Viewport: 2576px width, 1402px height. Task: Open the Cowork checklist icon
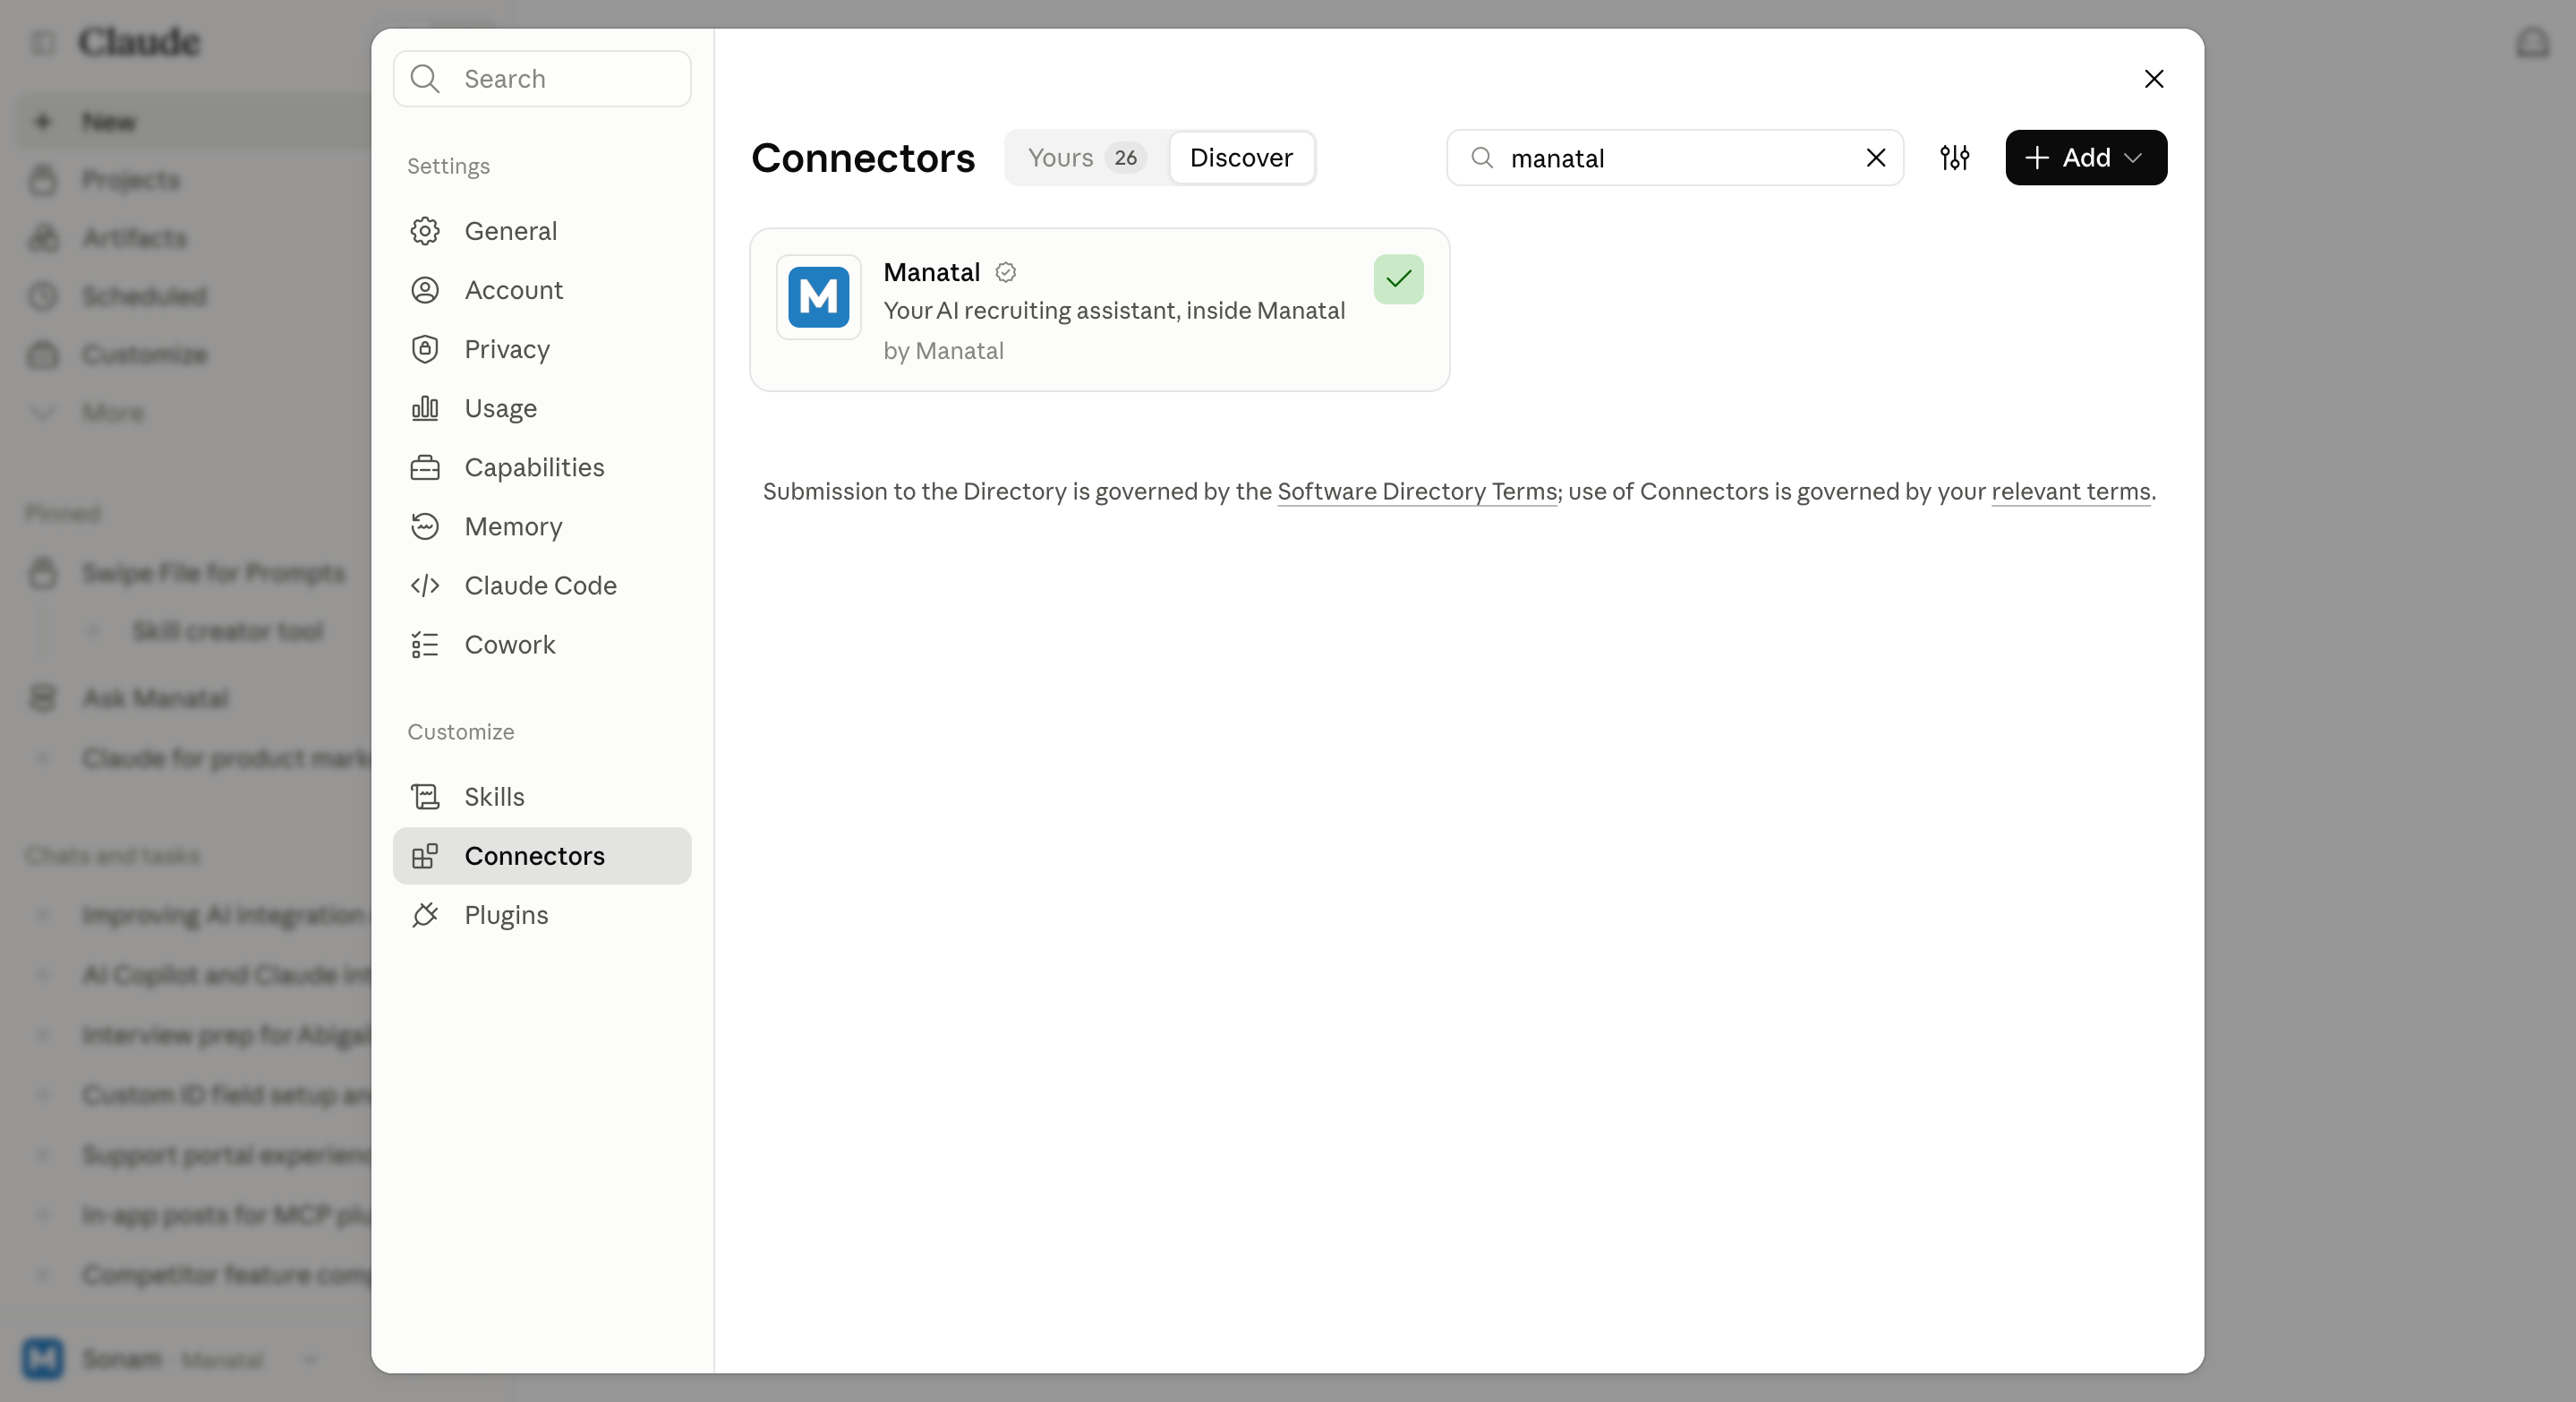click(425, 645)
